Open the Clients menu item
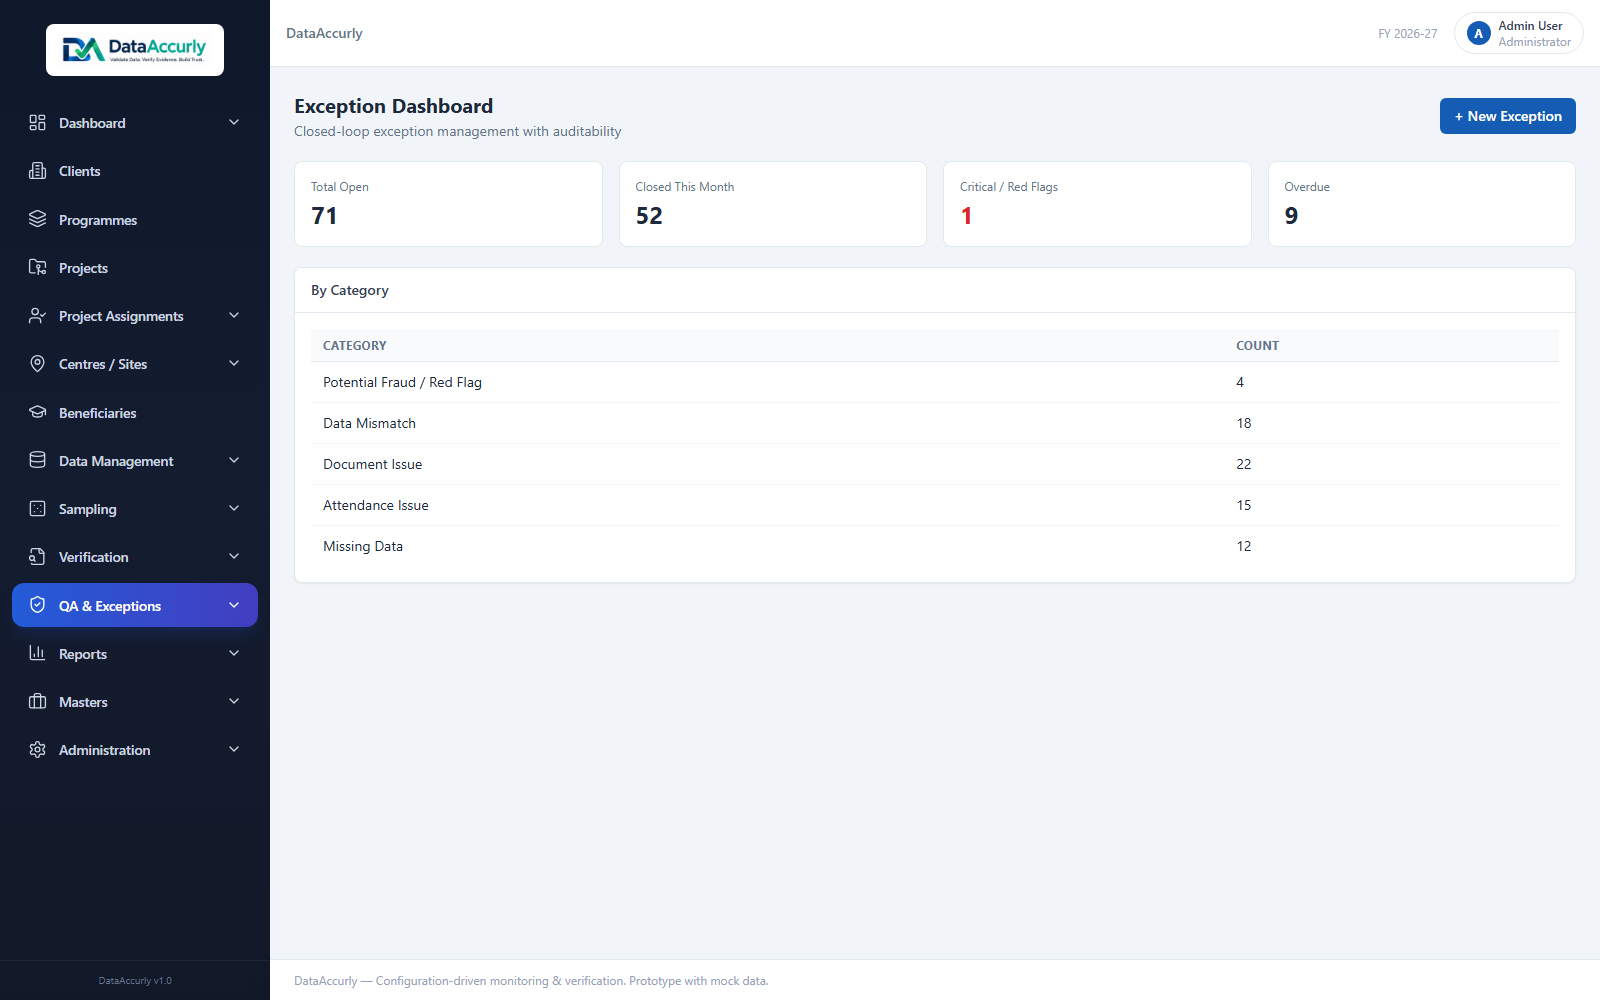 135,171
